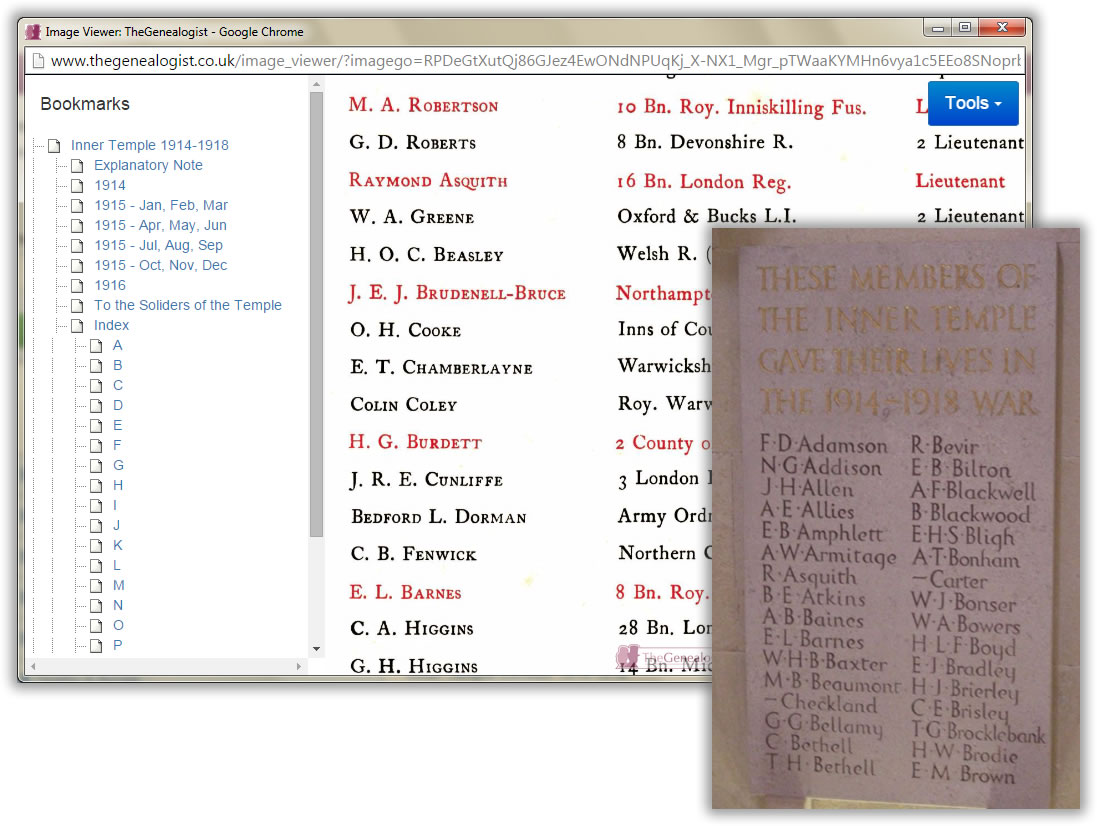Open the Tools dropdown menu
The image size is (1097, 826).
pyautogui.click(x=972, y=103)
